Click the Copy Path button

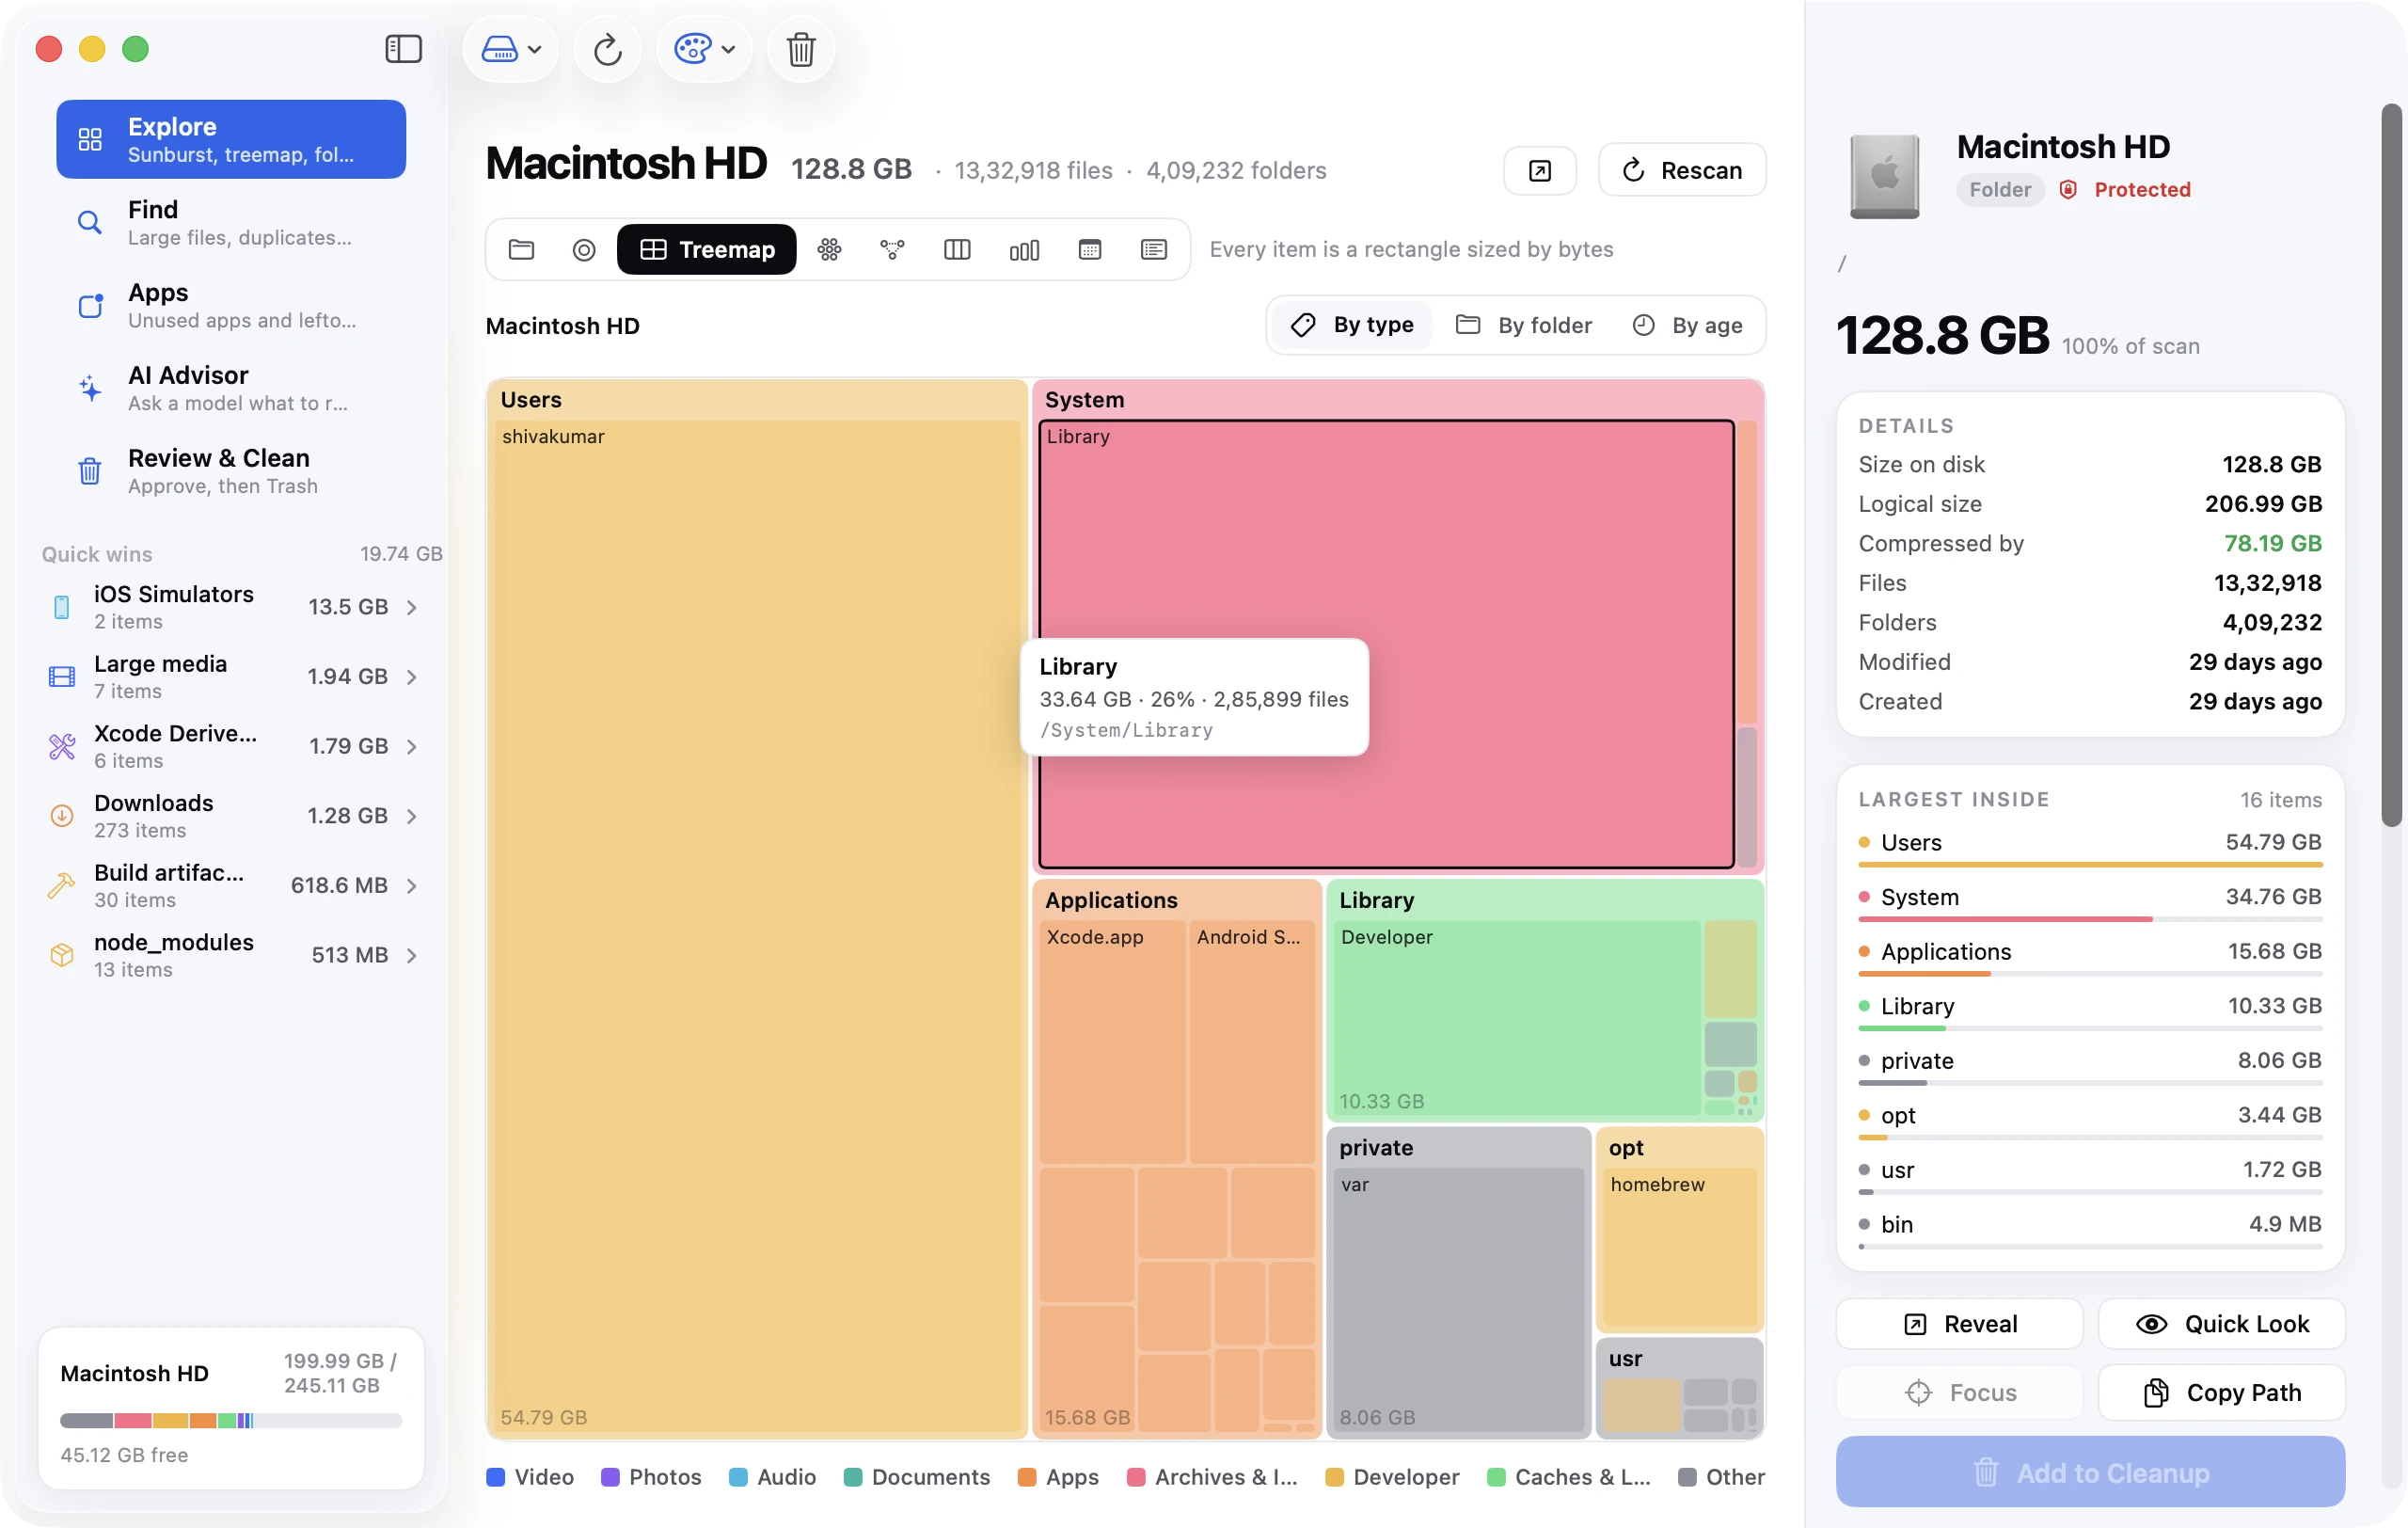click(2222, 1392)
